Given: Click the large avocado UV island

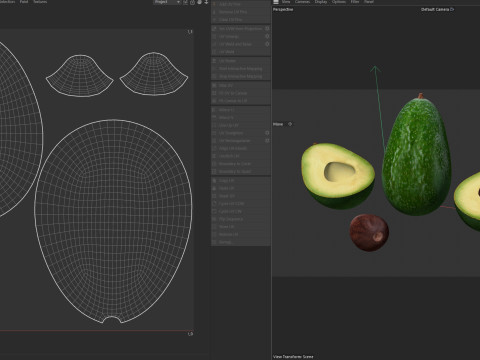Looking at the screenshot, I should tap(113, 221).
